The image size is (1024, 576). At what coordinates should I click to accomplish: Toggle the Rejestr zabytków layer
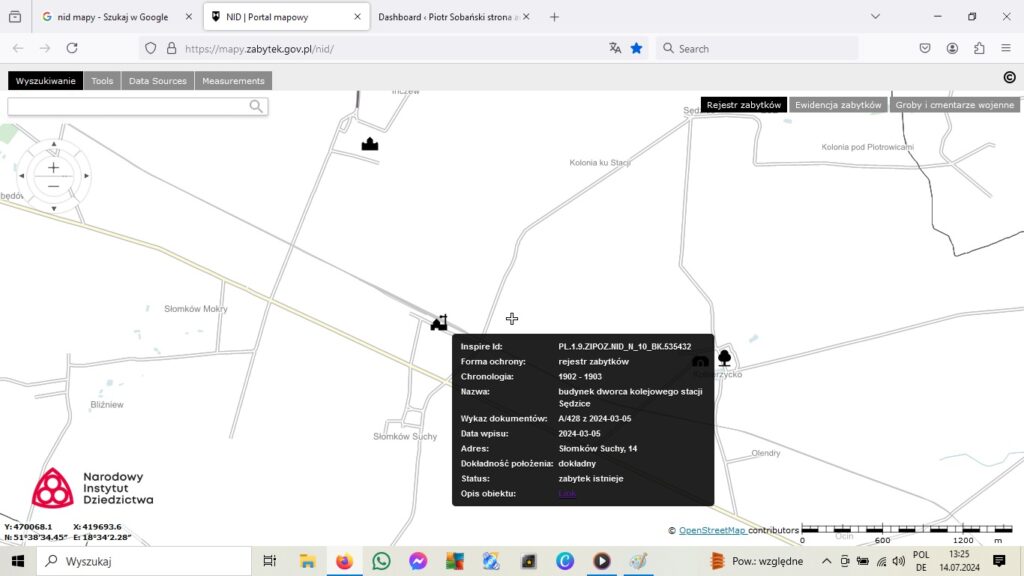tap(743, 105)
